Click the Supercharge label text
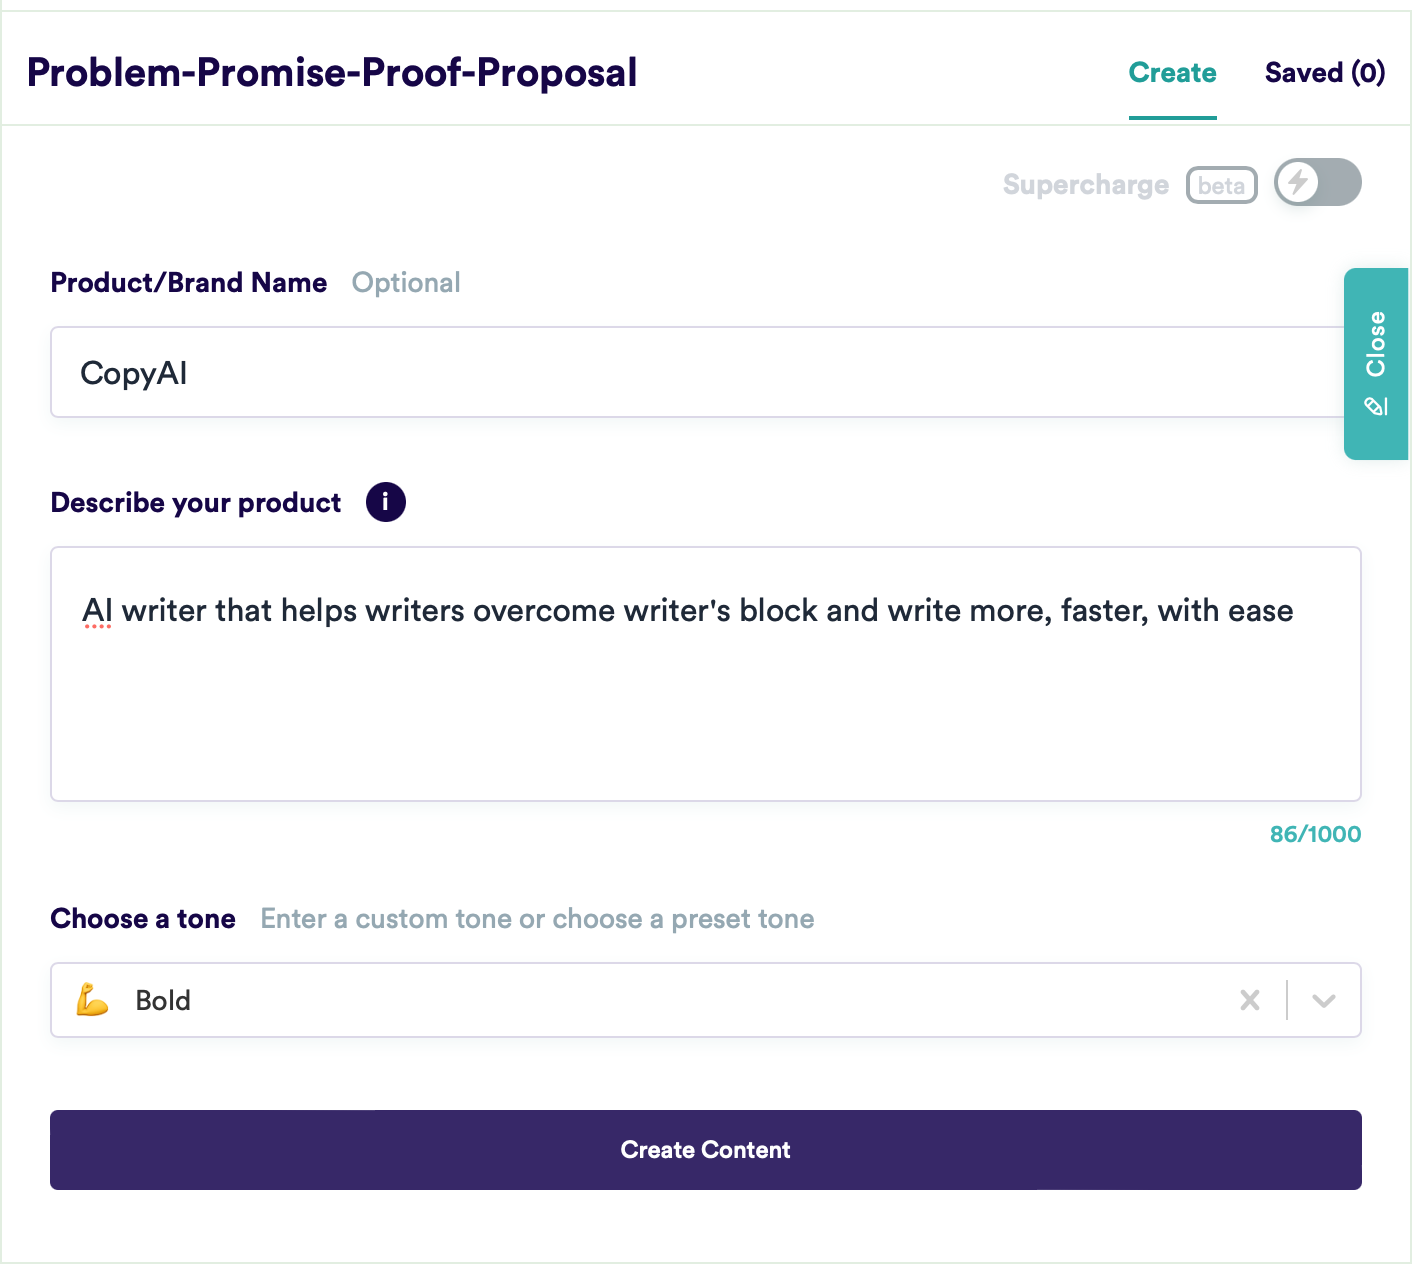The height and width of the screenshot is (1264, 1412). point(1086,185)
